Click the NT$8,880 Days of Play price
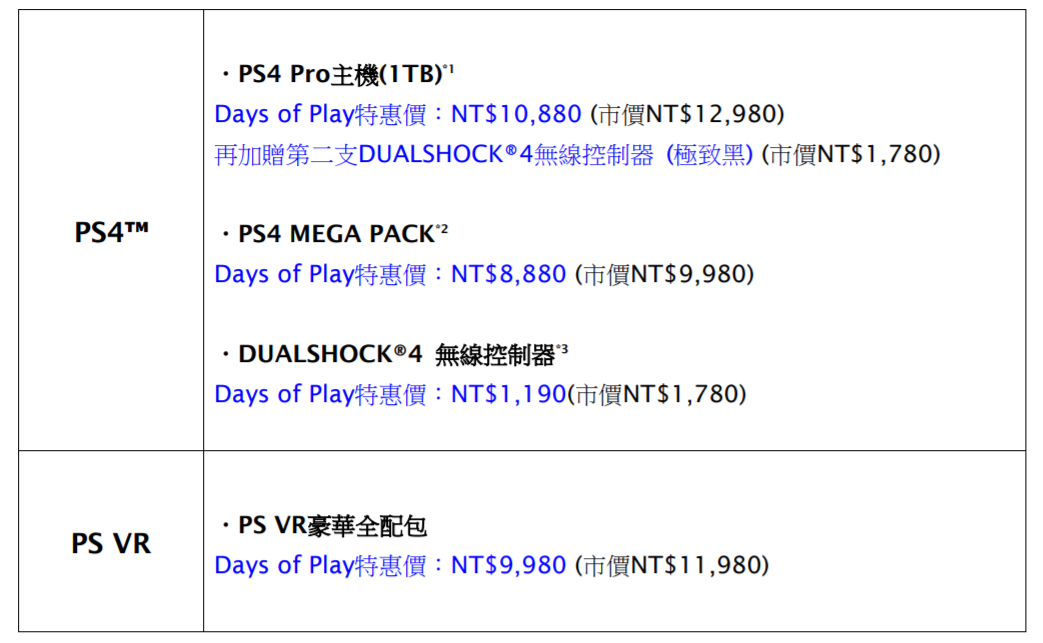This screenshot has width=1043, height=643. click(x=508, y=274)
